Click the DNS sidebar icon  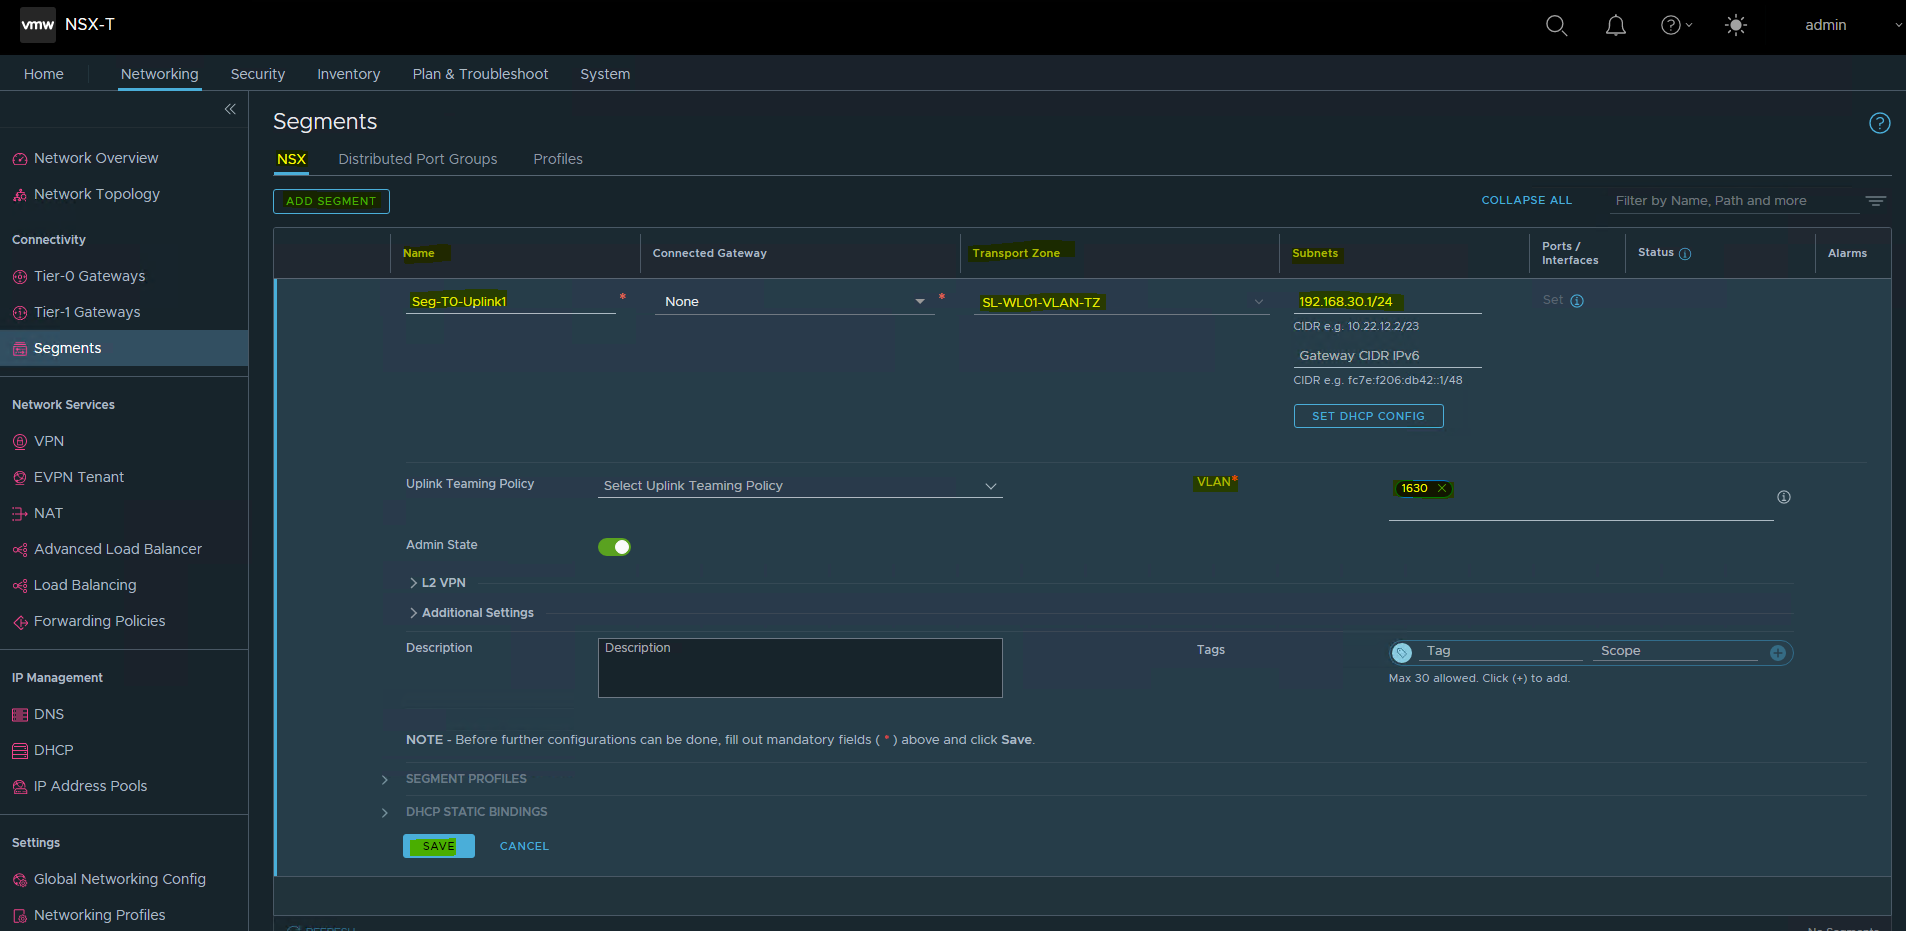[20, 715]
